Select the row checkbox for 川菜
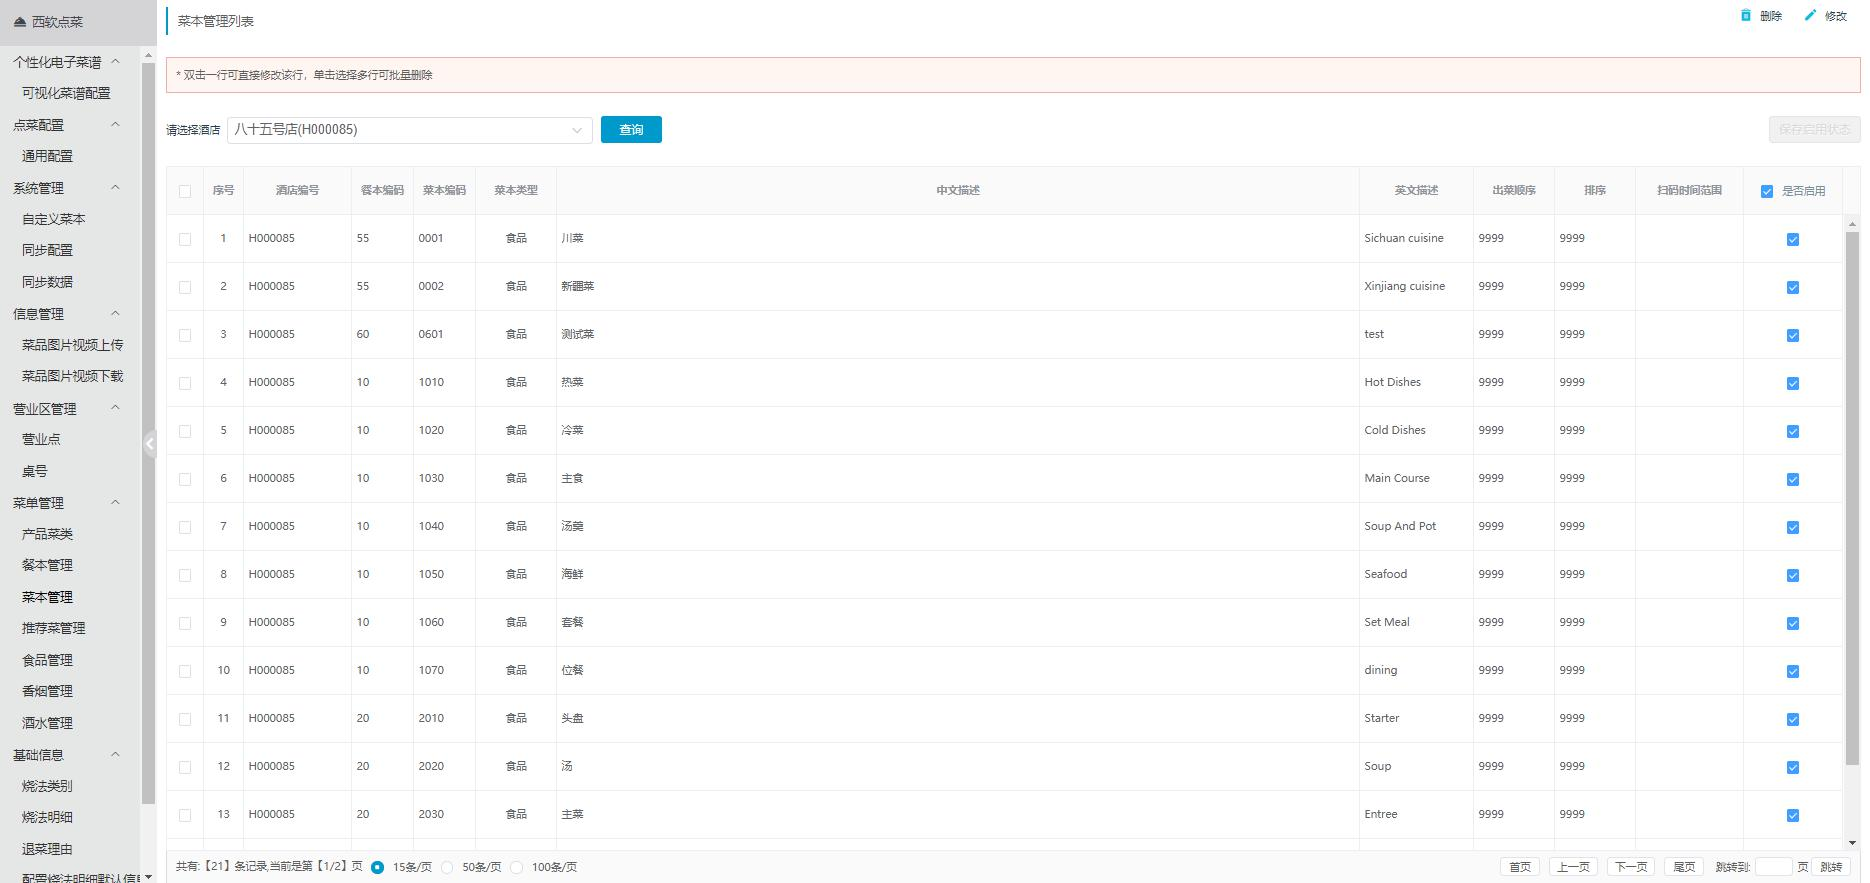This screenshot has height=883, width=1870. 185,239
